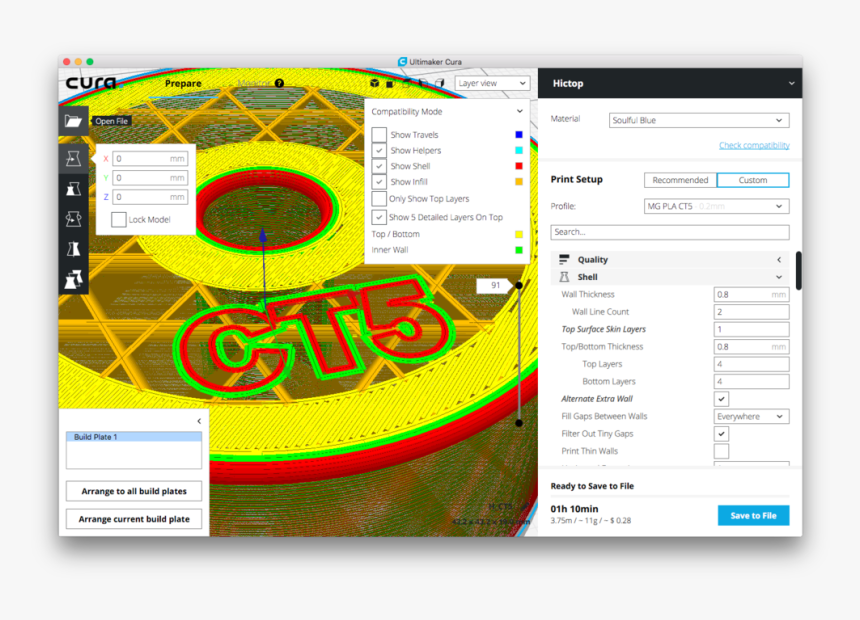Select Custom print setup mode

click(x=752, y=180)
